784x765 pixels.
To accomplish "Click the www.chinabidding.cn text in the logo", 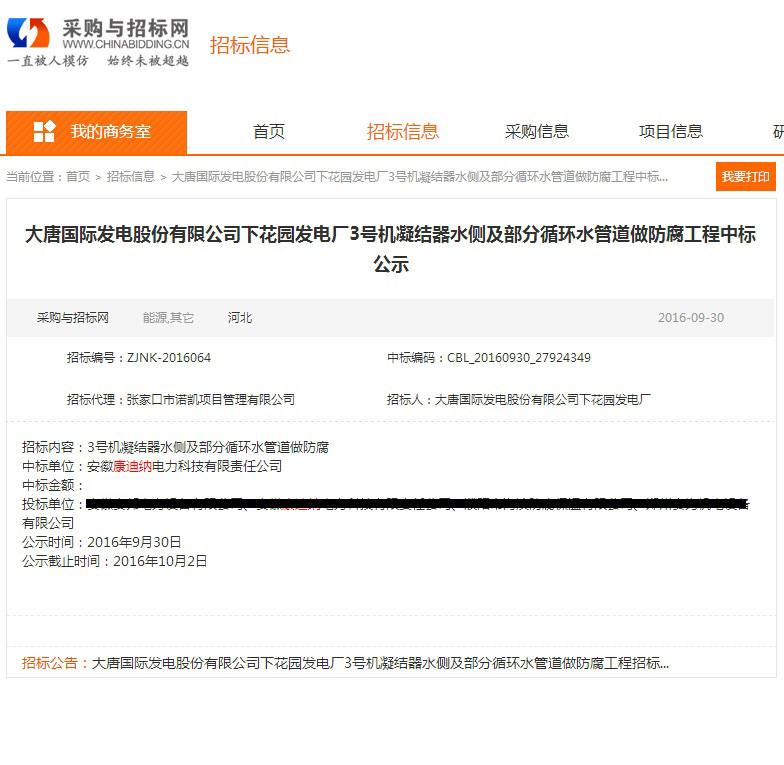I will pyautogui.click(x=125, y=44).
